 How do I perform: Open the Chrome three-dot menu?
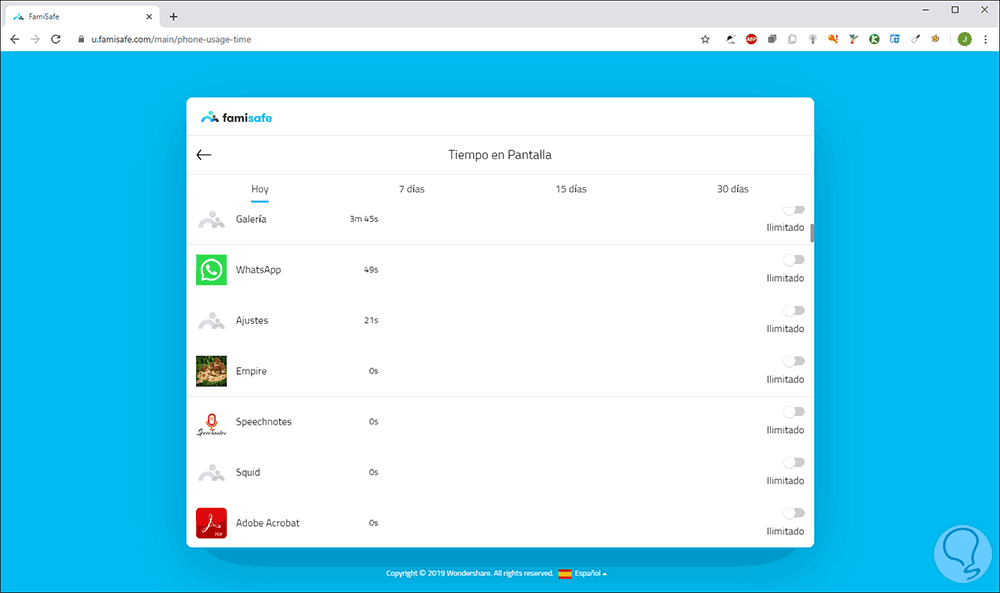pyautogui.click(x=985, y=39)
